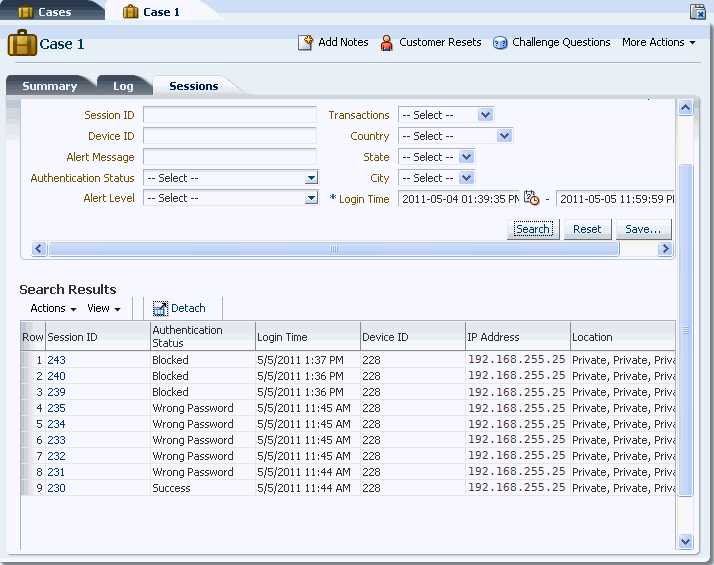
Task: Click the vertical scroll up arrow
Action: 685,108
